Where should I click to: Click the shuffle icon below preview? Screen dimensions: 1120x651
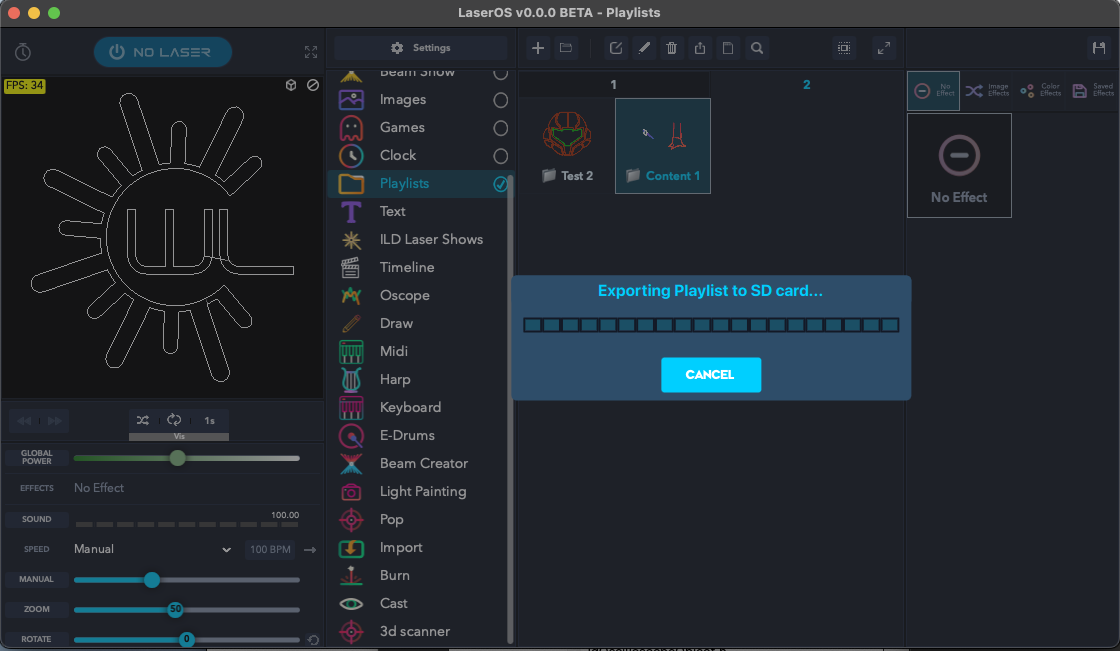tap(143, 420)
